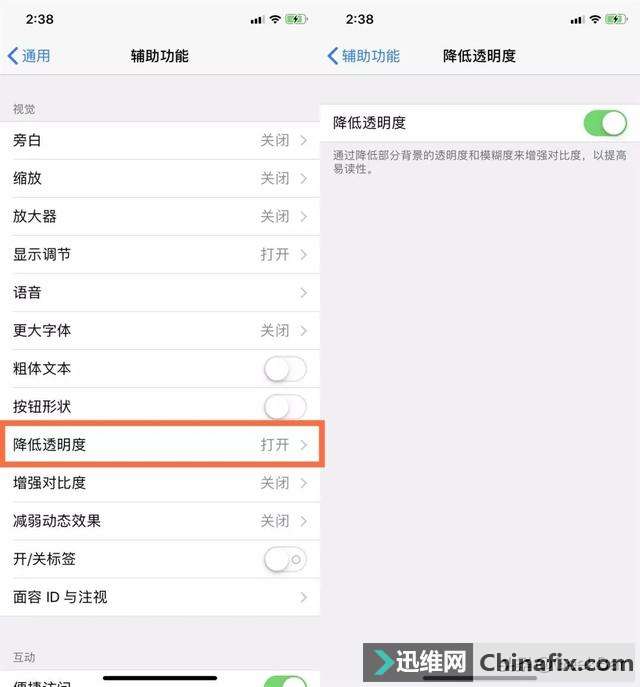Return to 辅助功能 page
Viewport: 640px width, 687px height.
(364, 56)
